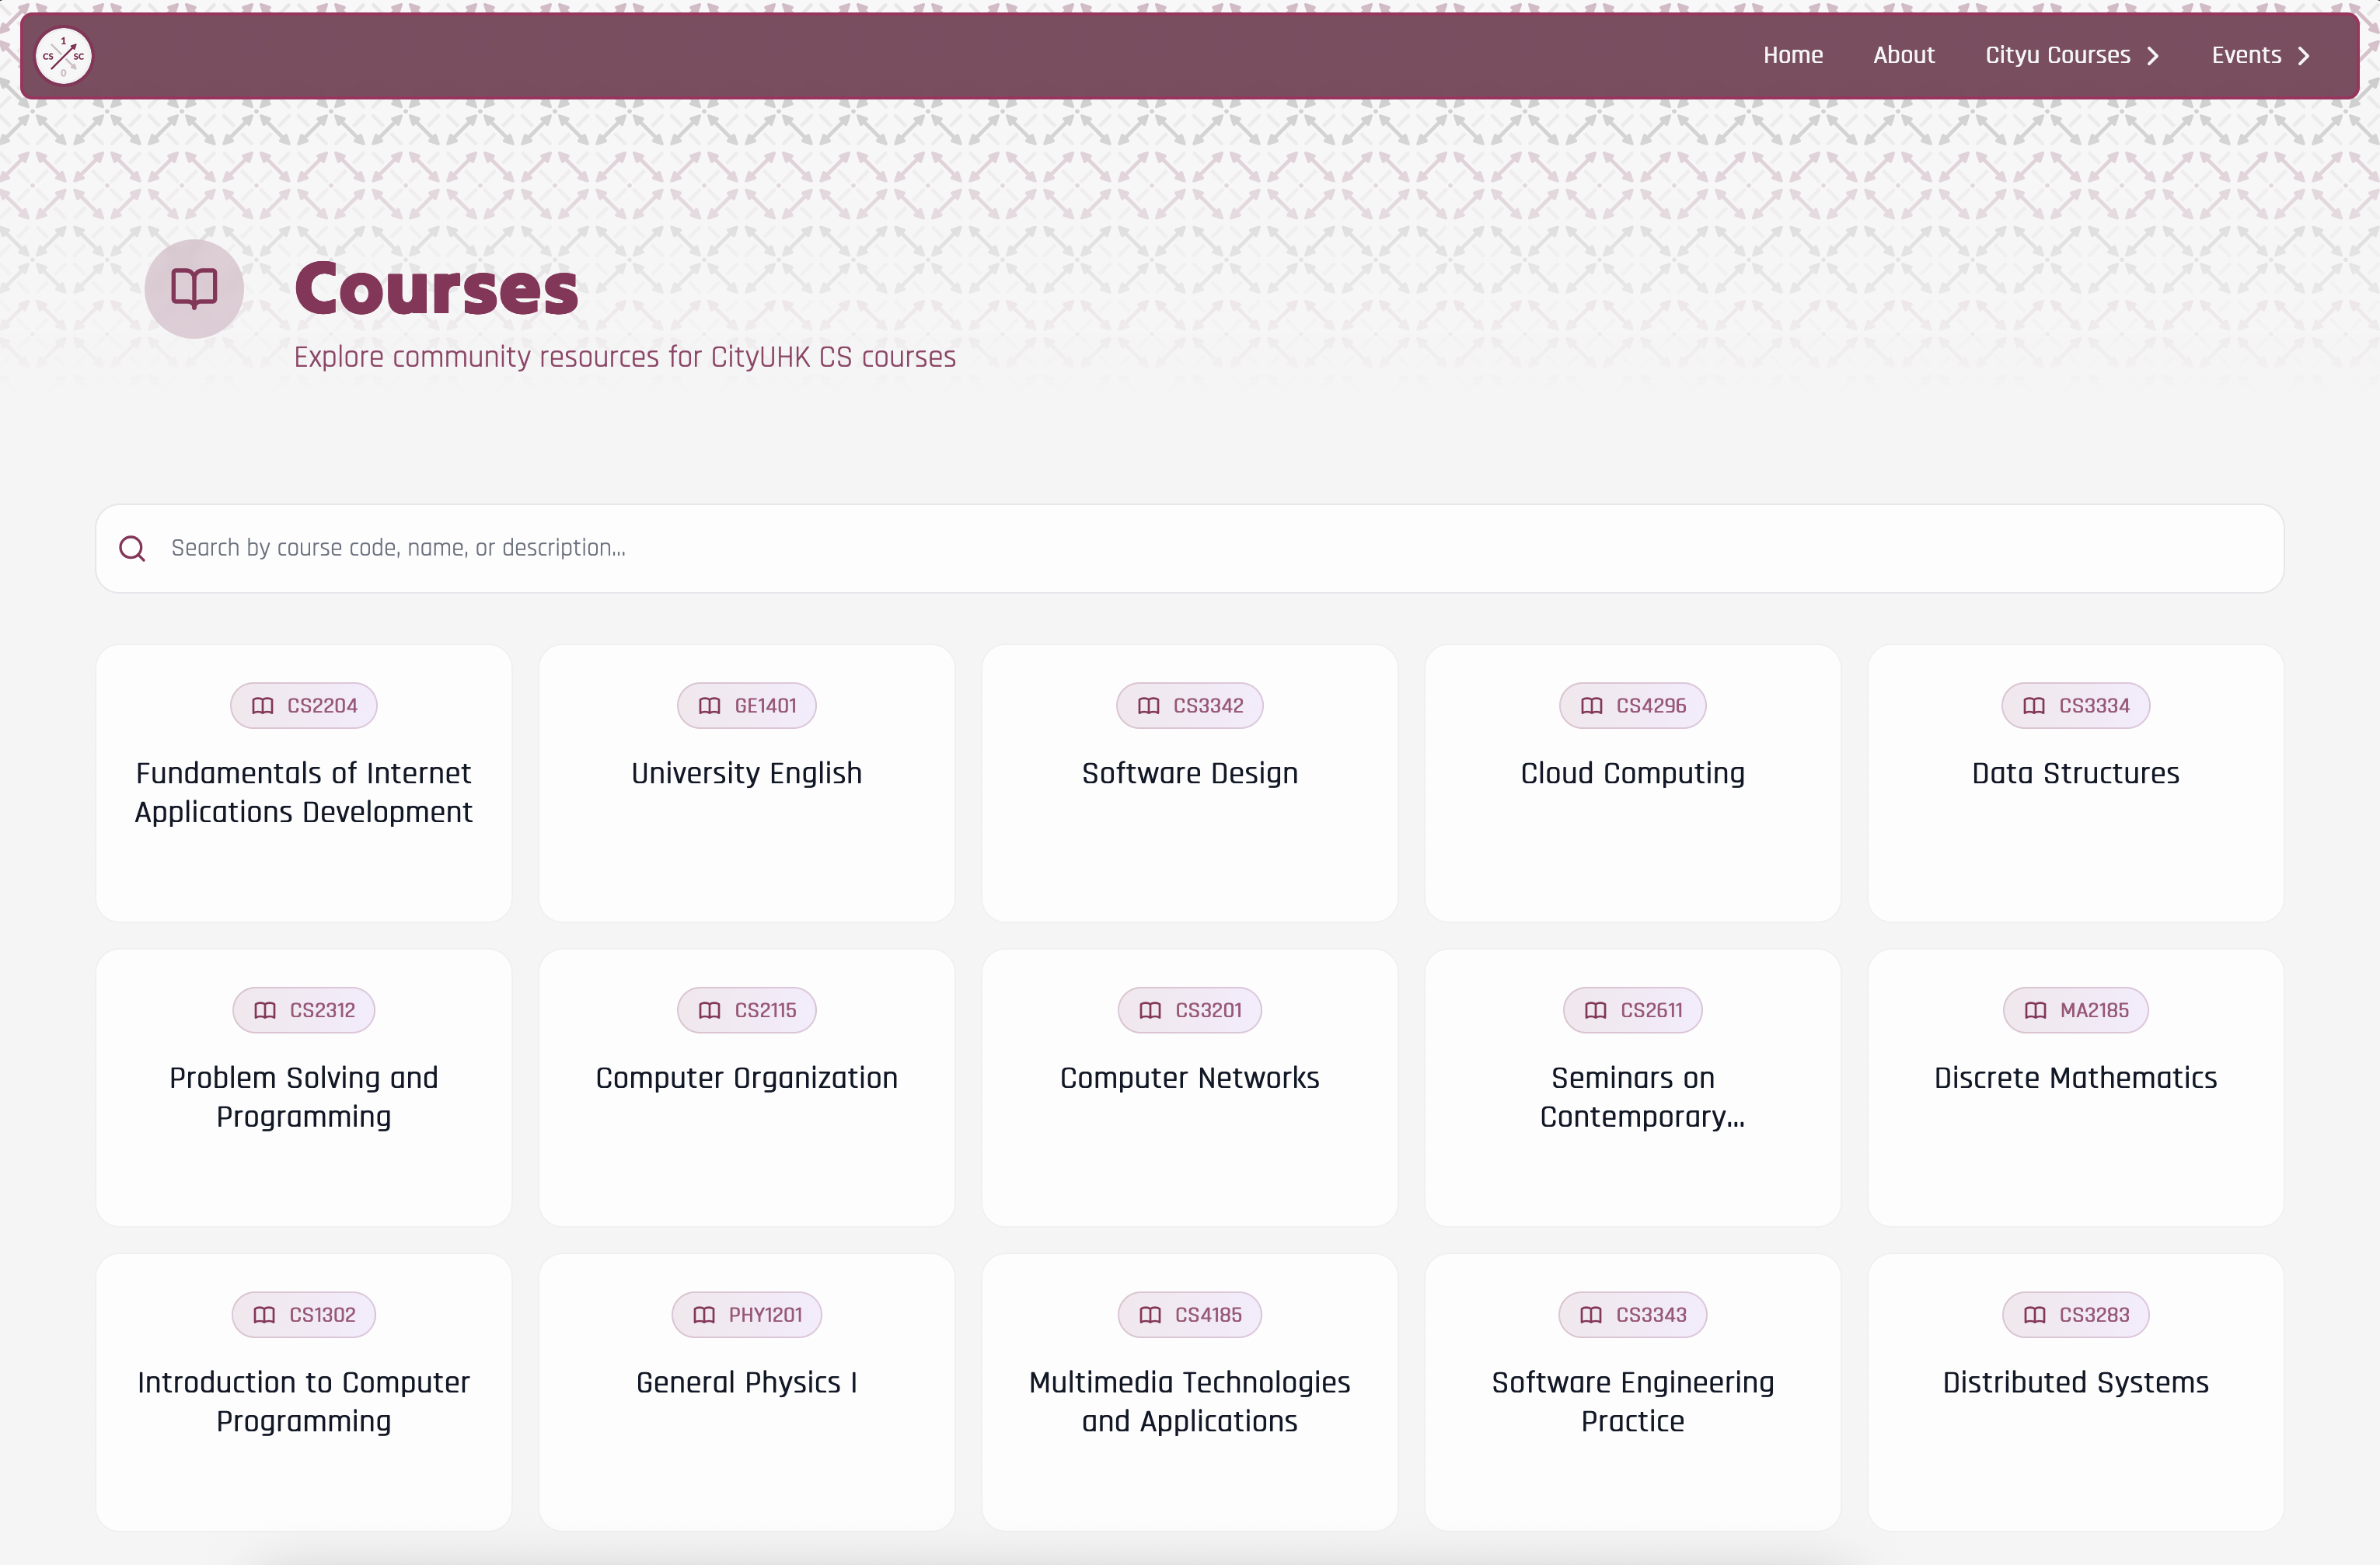Click the book icon on the MA2185 badge
The width and height of the screenshot is (2380, 1565).
[2033, 1010]
